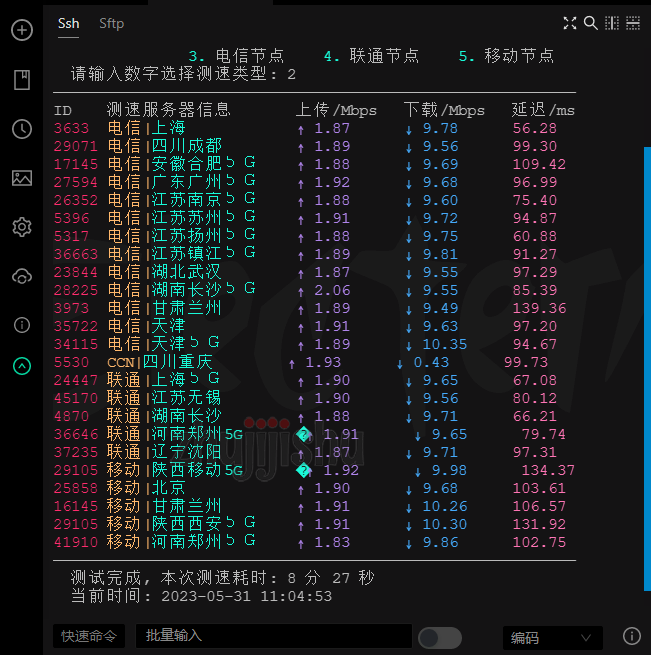Click the add new connection plus icon
The height and width of the screenshot is (655, 651).
[x=22, y=30]
